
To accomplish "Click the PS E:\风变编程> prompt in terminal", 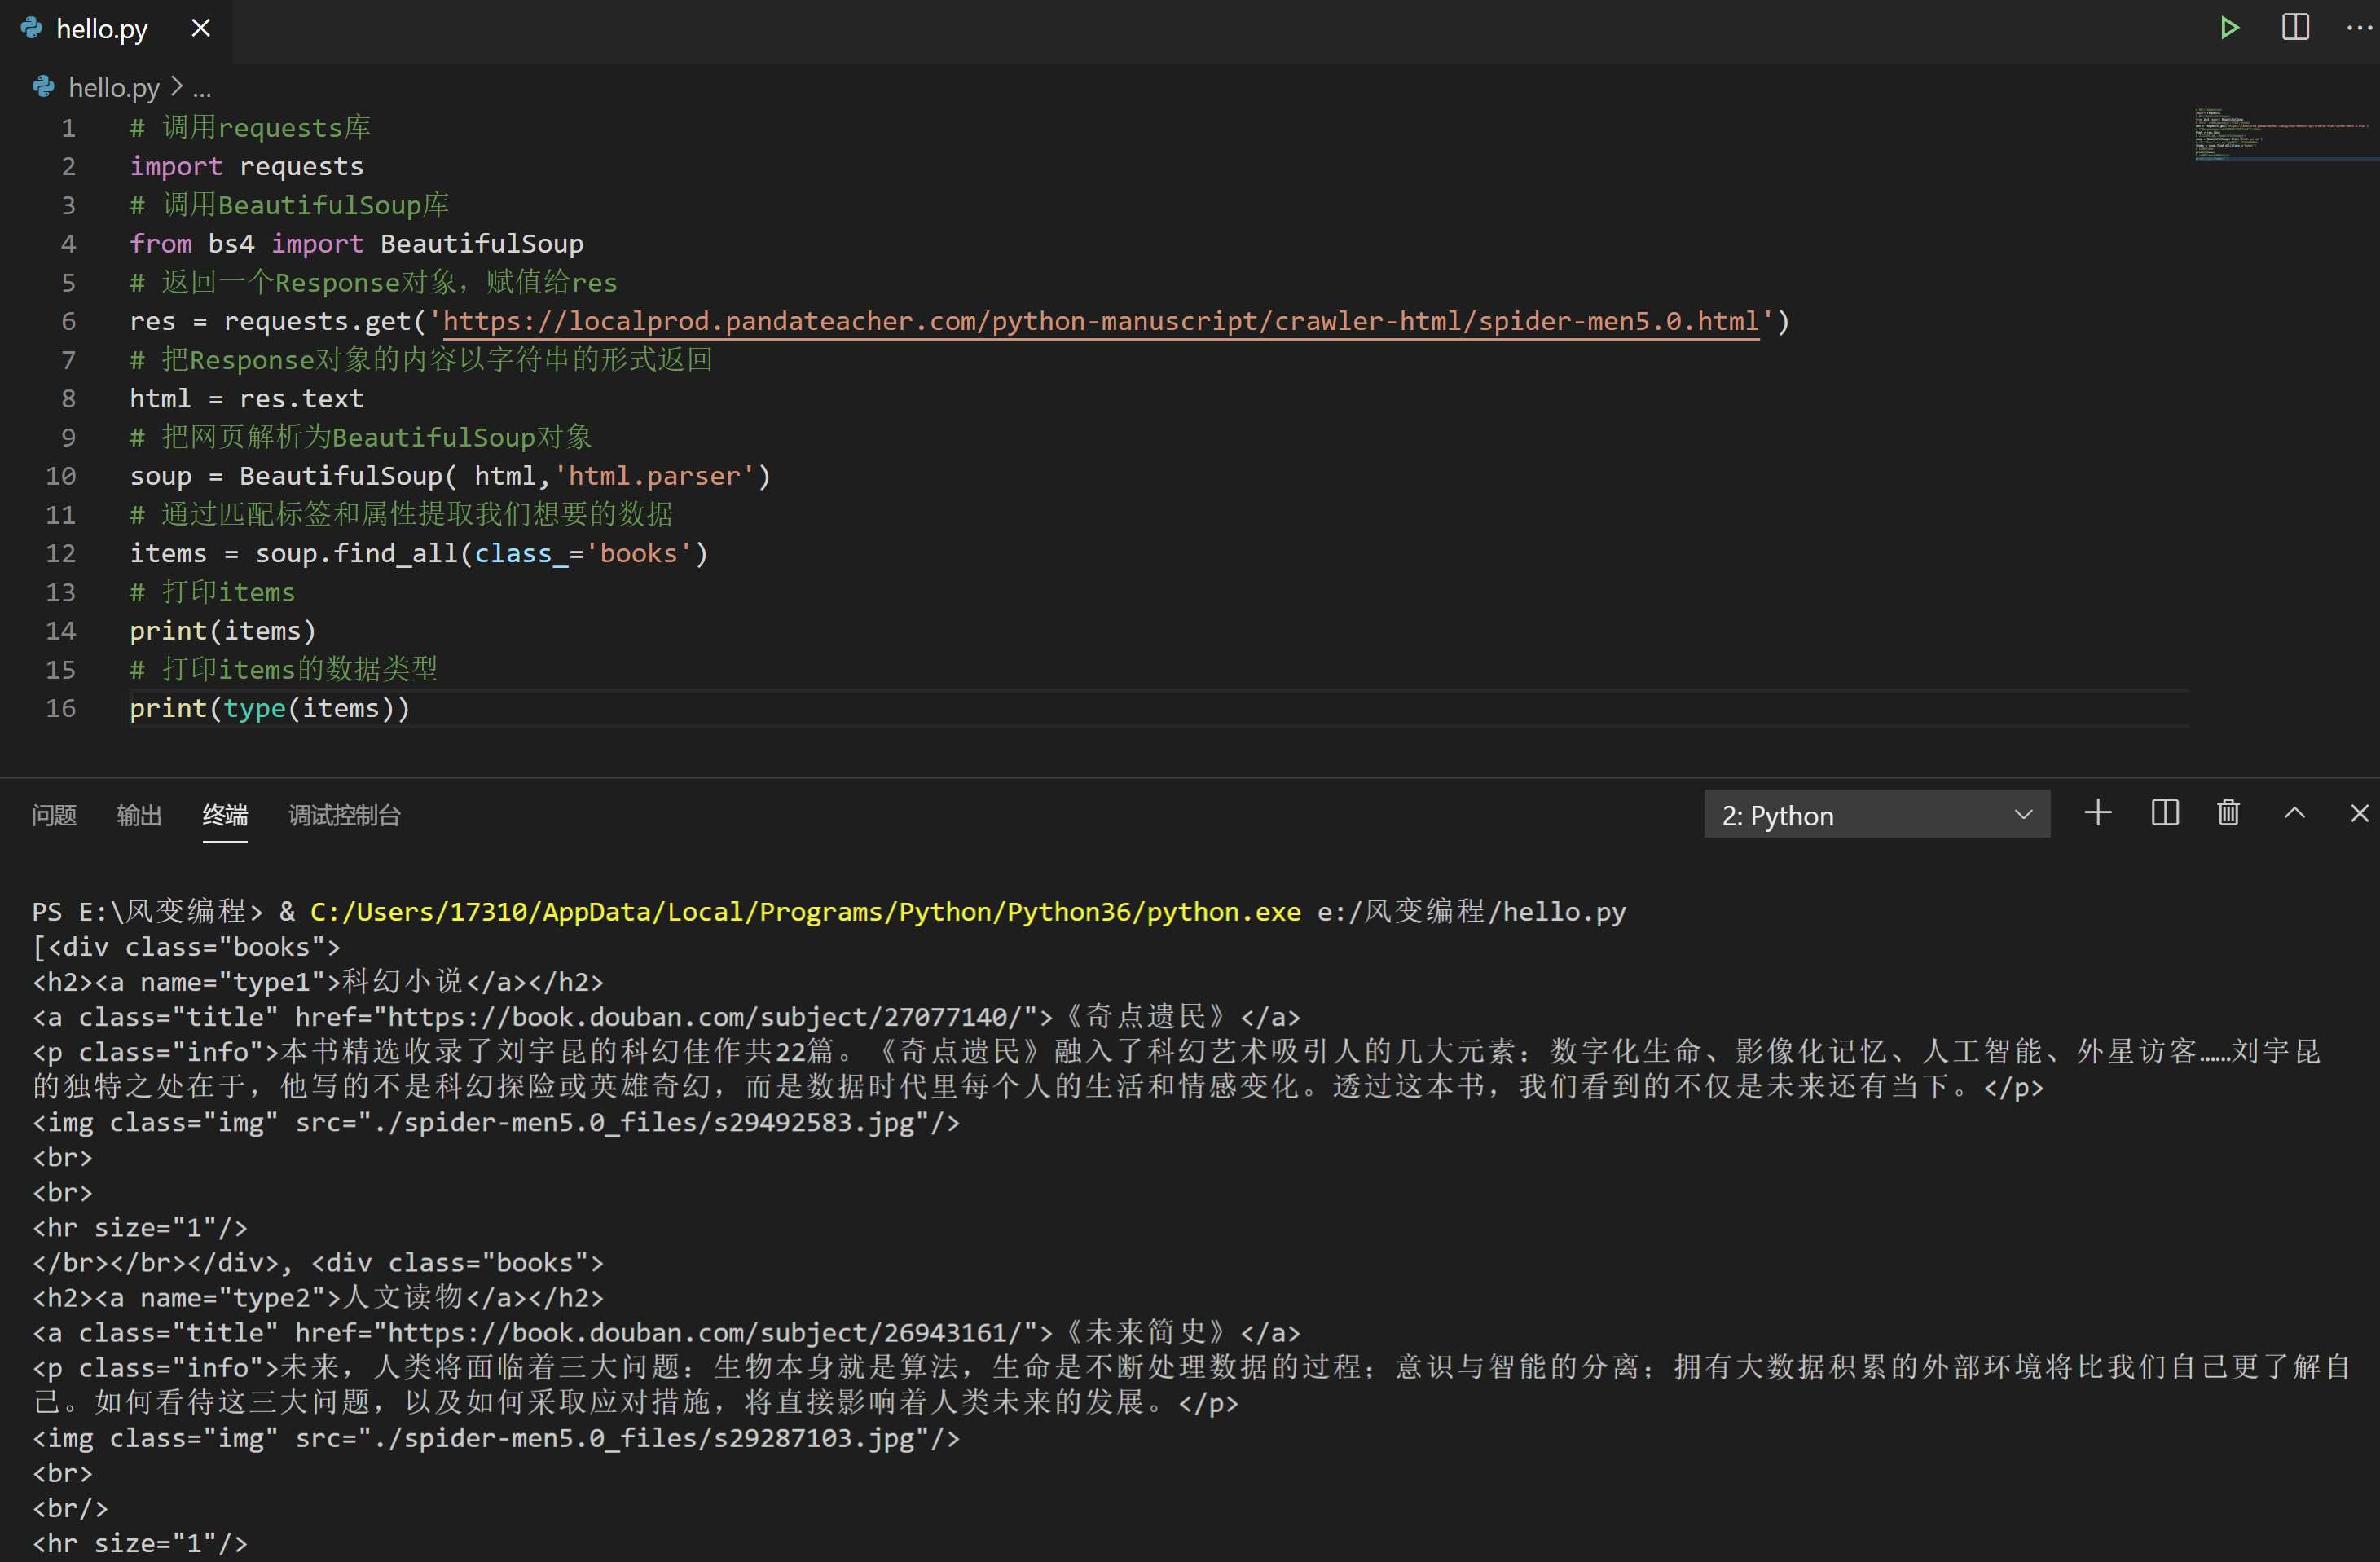I will [x=148, y=912].
